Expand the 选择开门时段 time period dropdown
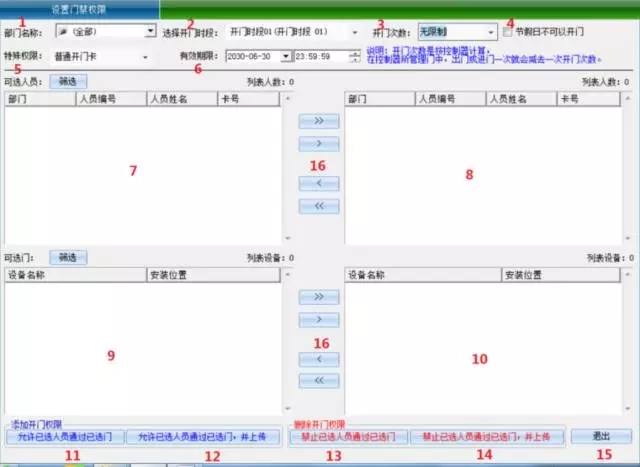This screenshot has height=467, width=640. click(x=354, y=32)
